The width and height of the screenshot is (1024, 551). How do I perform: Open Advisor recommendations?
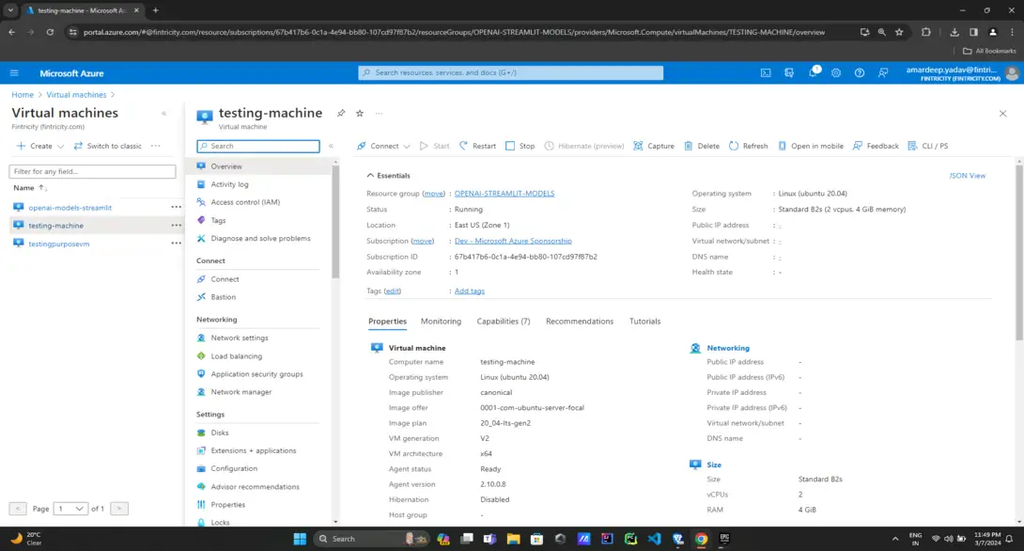coord(255,487)
